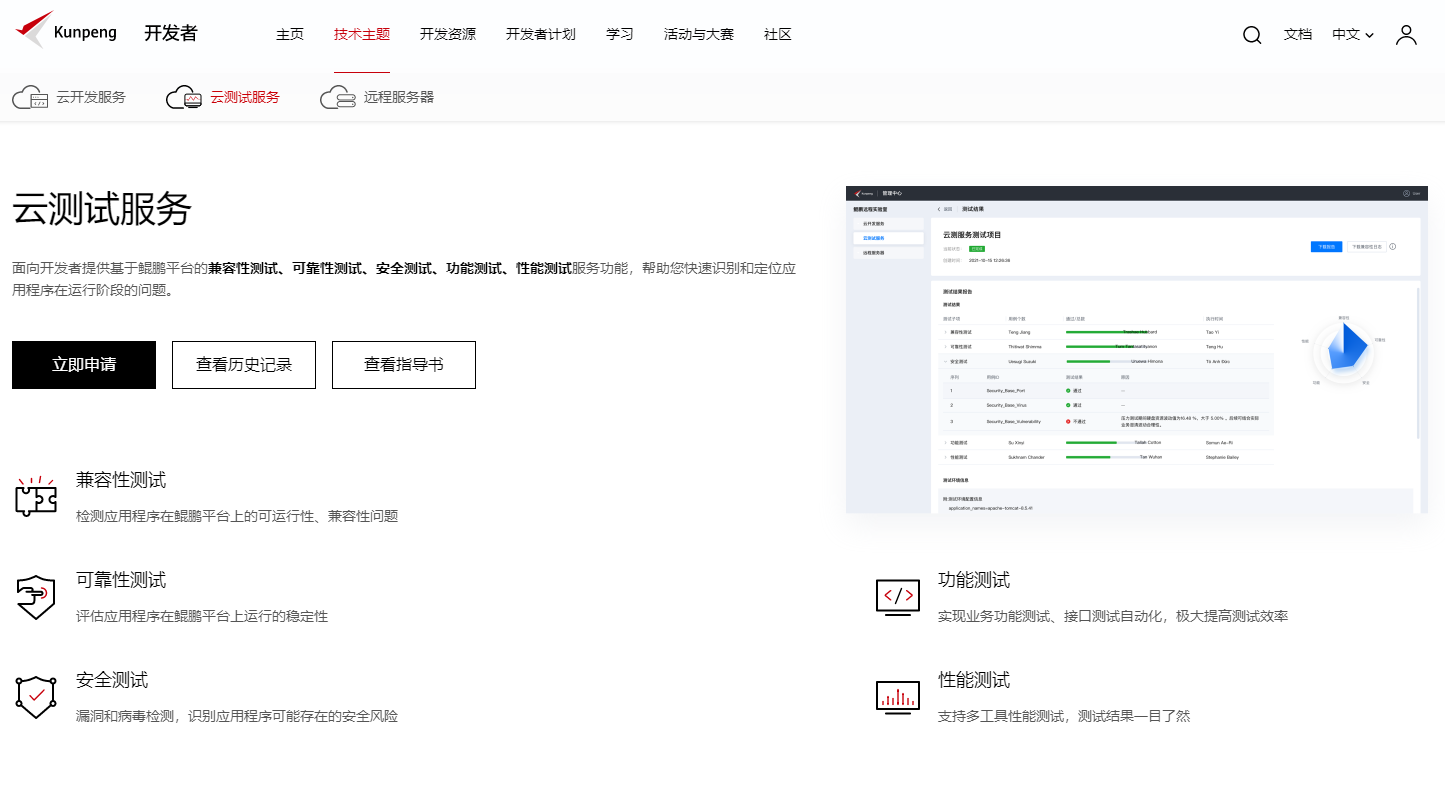Open the 文档 link
This screenshot has height=808, width=1445.
click(1298, 35)
